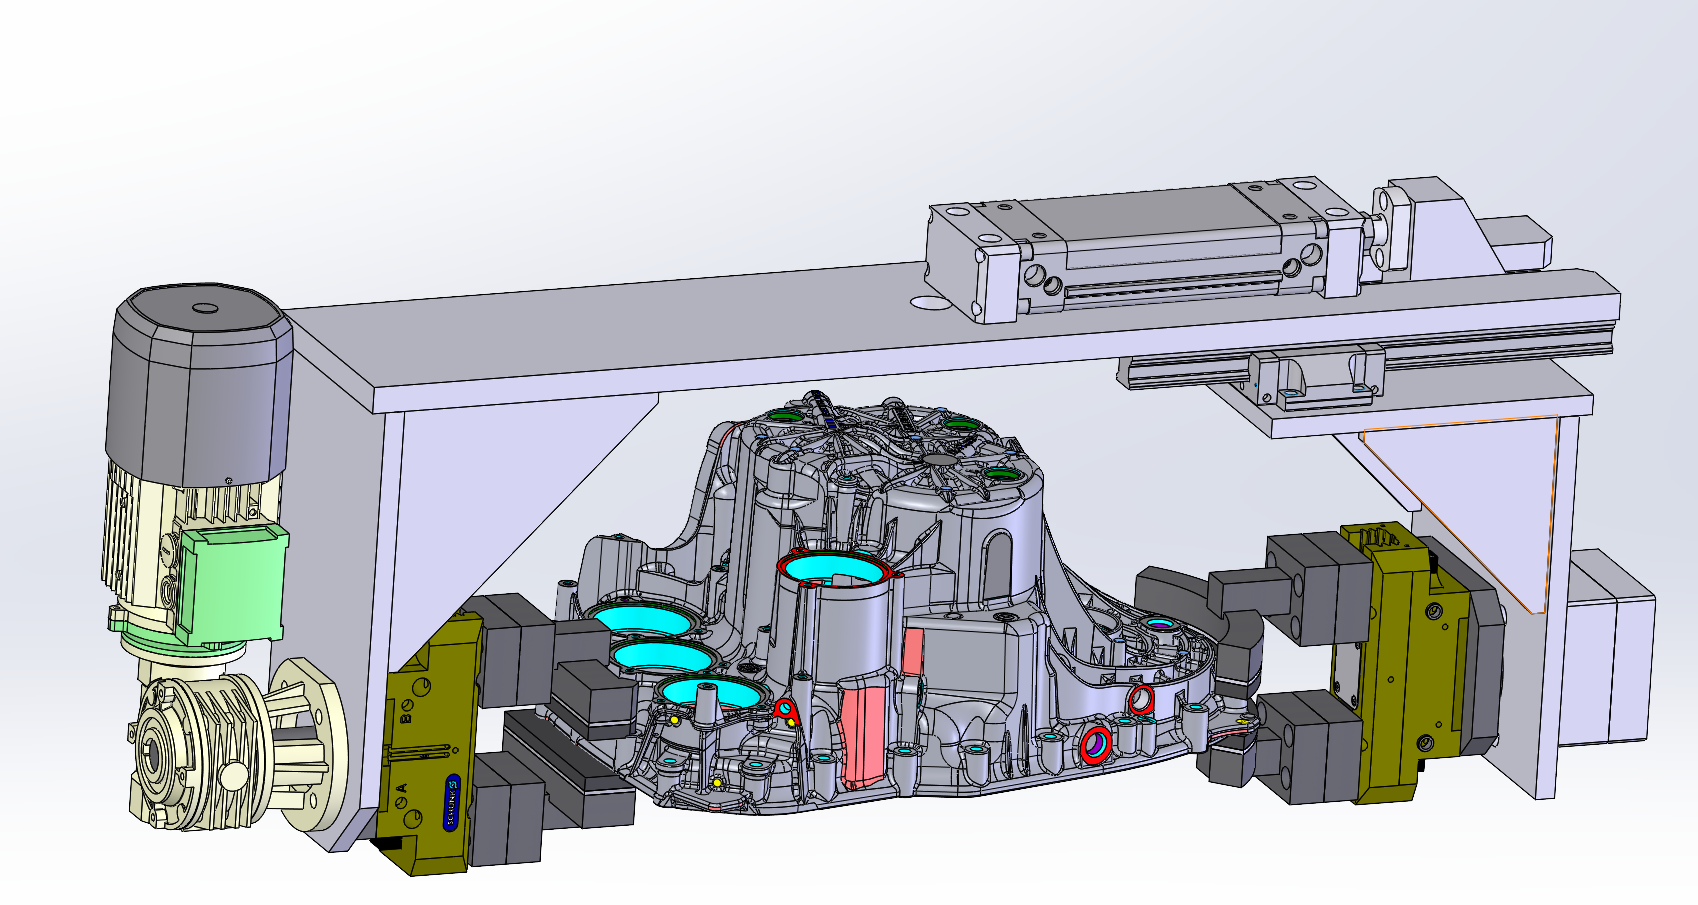Click the round hole in the top beam plate
The height and width of the screenshot is (905, 1698).
(930, 302)
